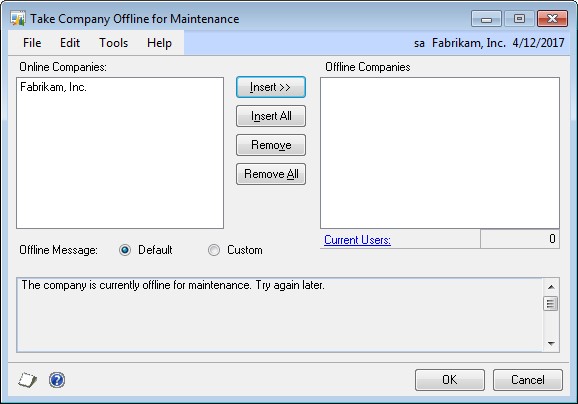The image size is (578, 404).
Task: Select the Custom offline message option
Action: click(x=214, y=250)
